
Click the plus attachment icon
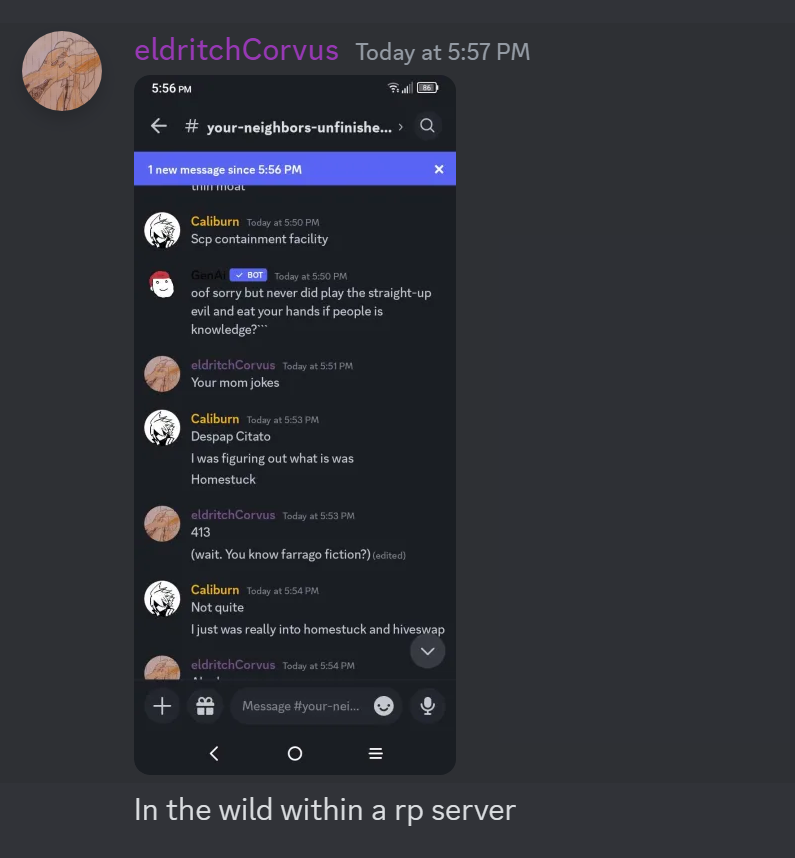162,706
